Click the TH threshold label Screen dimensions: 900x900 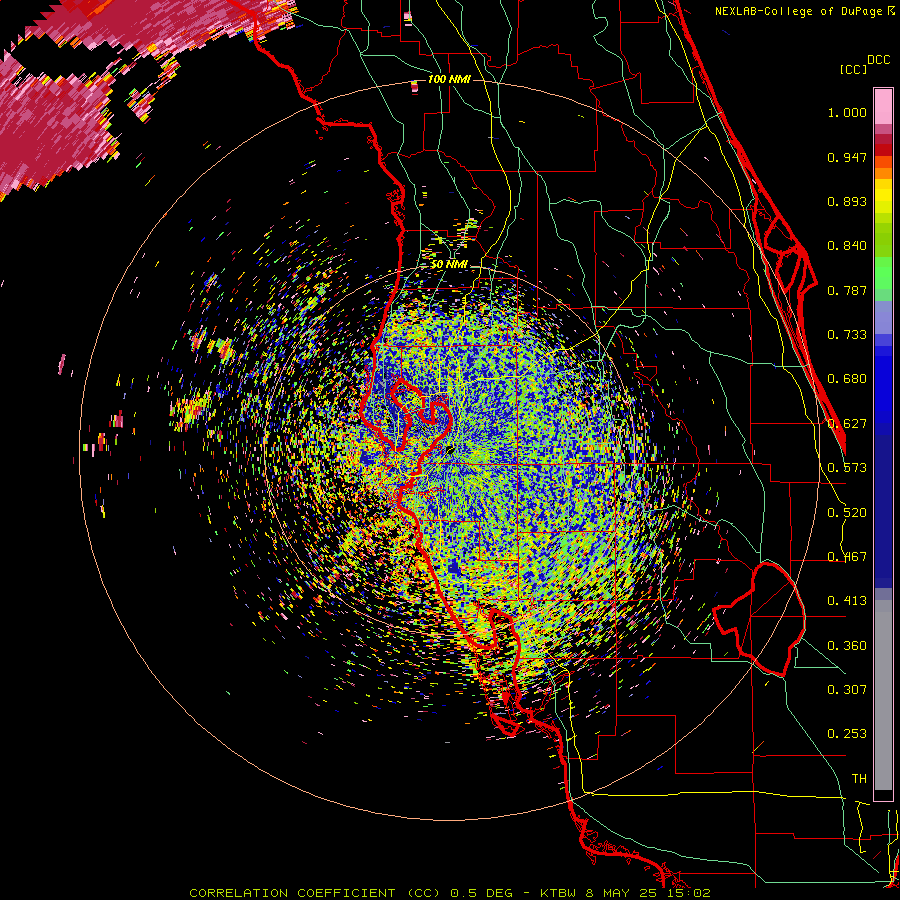click(x=859, y=779)
